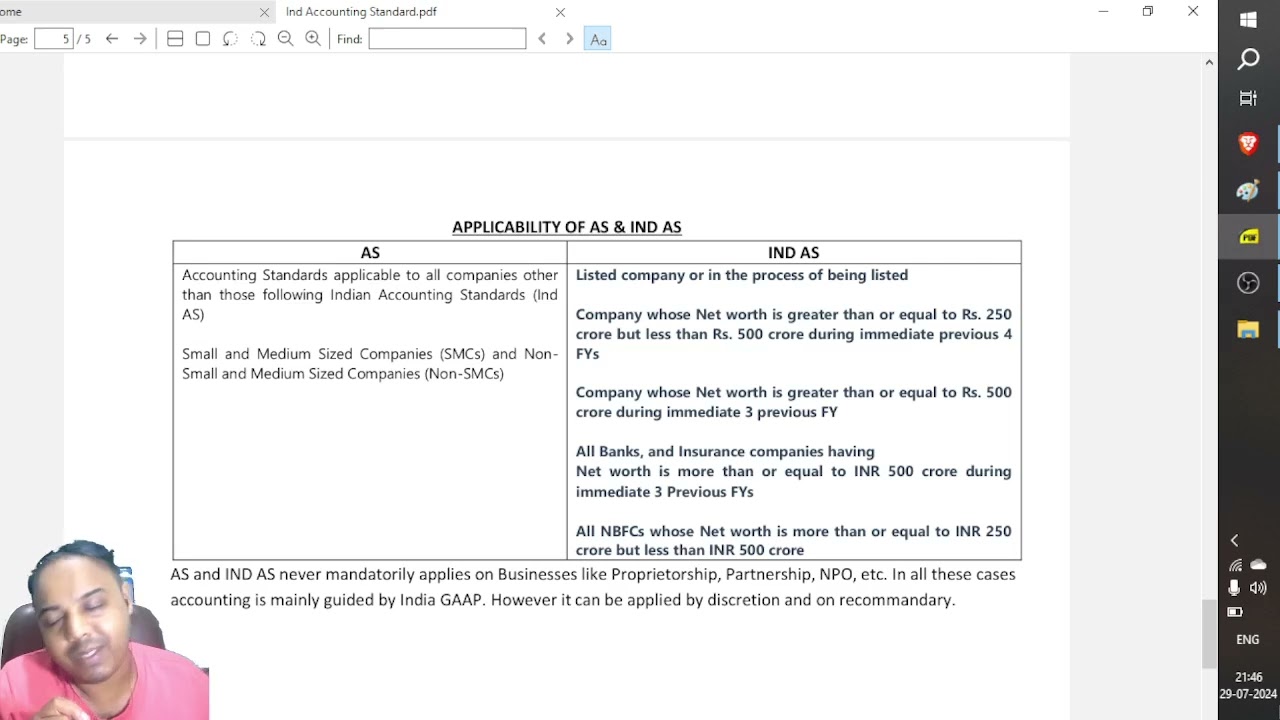Screen dimensions: 1280x720
Task: Open the Windows Start menu
Action: point(1248,20)
